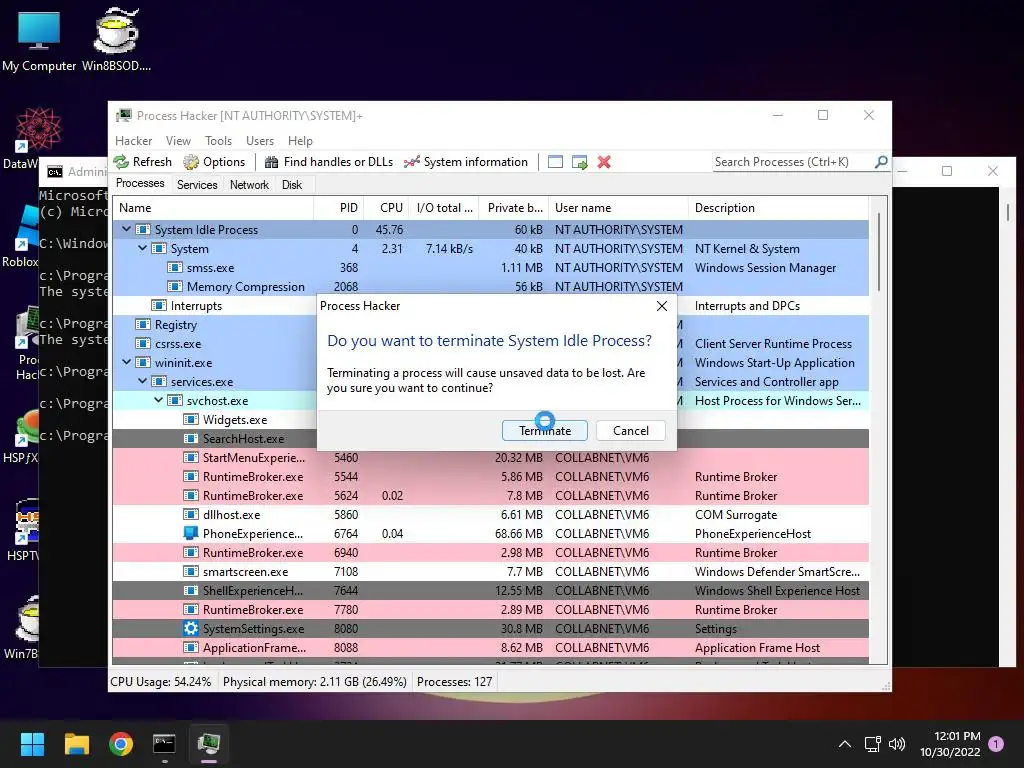Select the ShellExperienceHost process row
Screen dimensions: 1024x768
click(490, 590)
